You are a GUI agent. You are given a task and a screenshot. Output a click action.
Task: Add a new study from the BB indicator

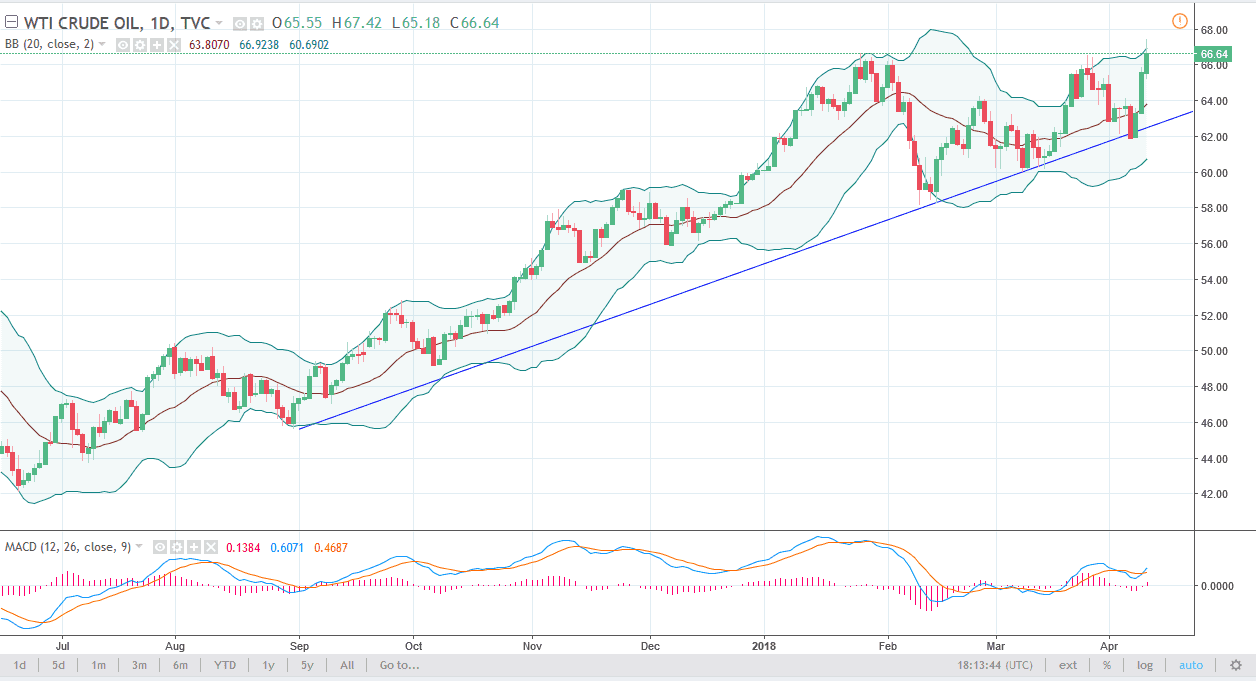(x=156, y=44)
